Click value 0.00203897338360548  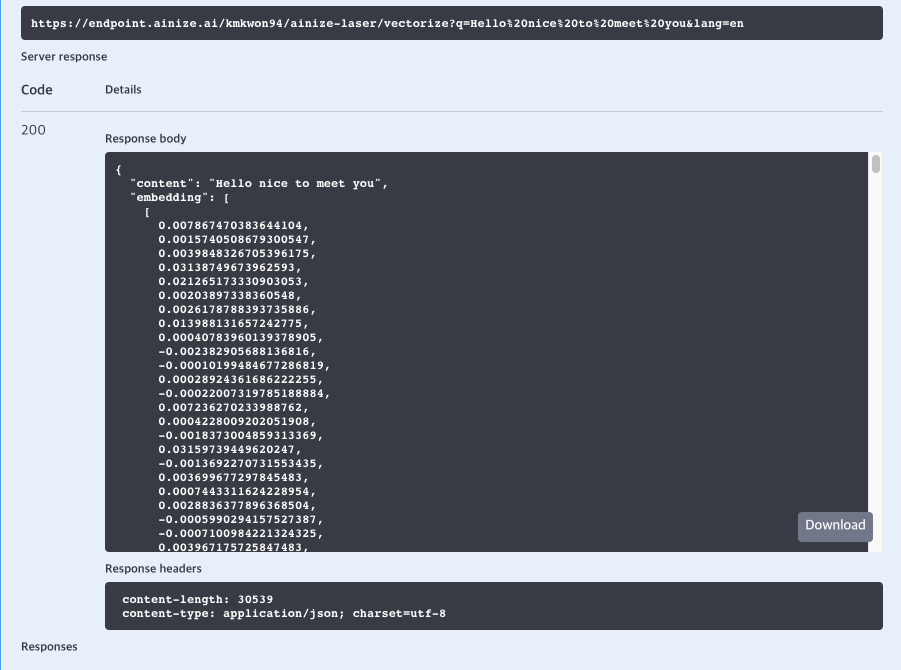(x=230, y=295)
